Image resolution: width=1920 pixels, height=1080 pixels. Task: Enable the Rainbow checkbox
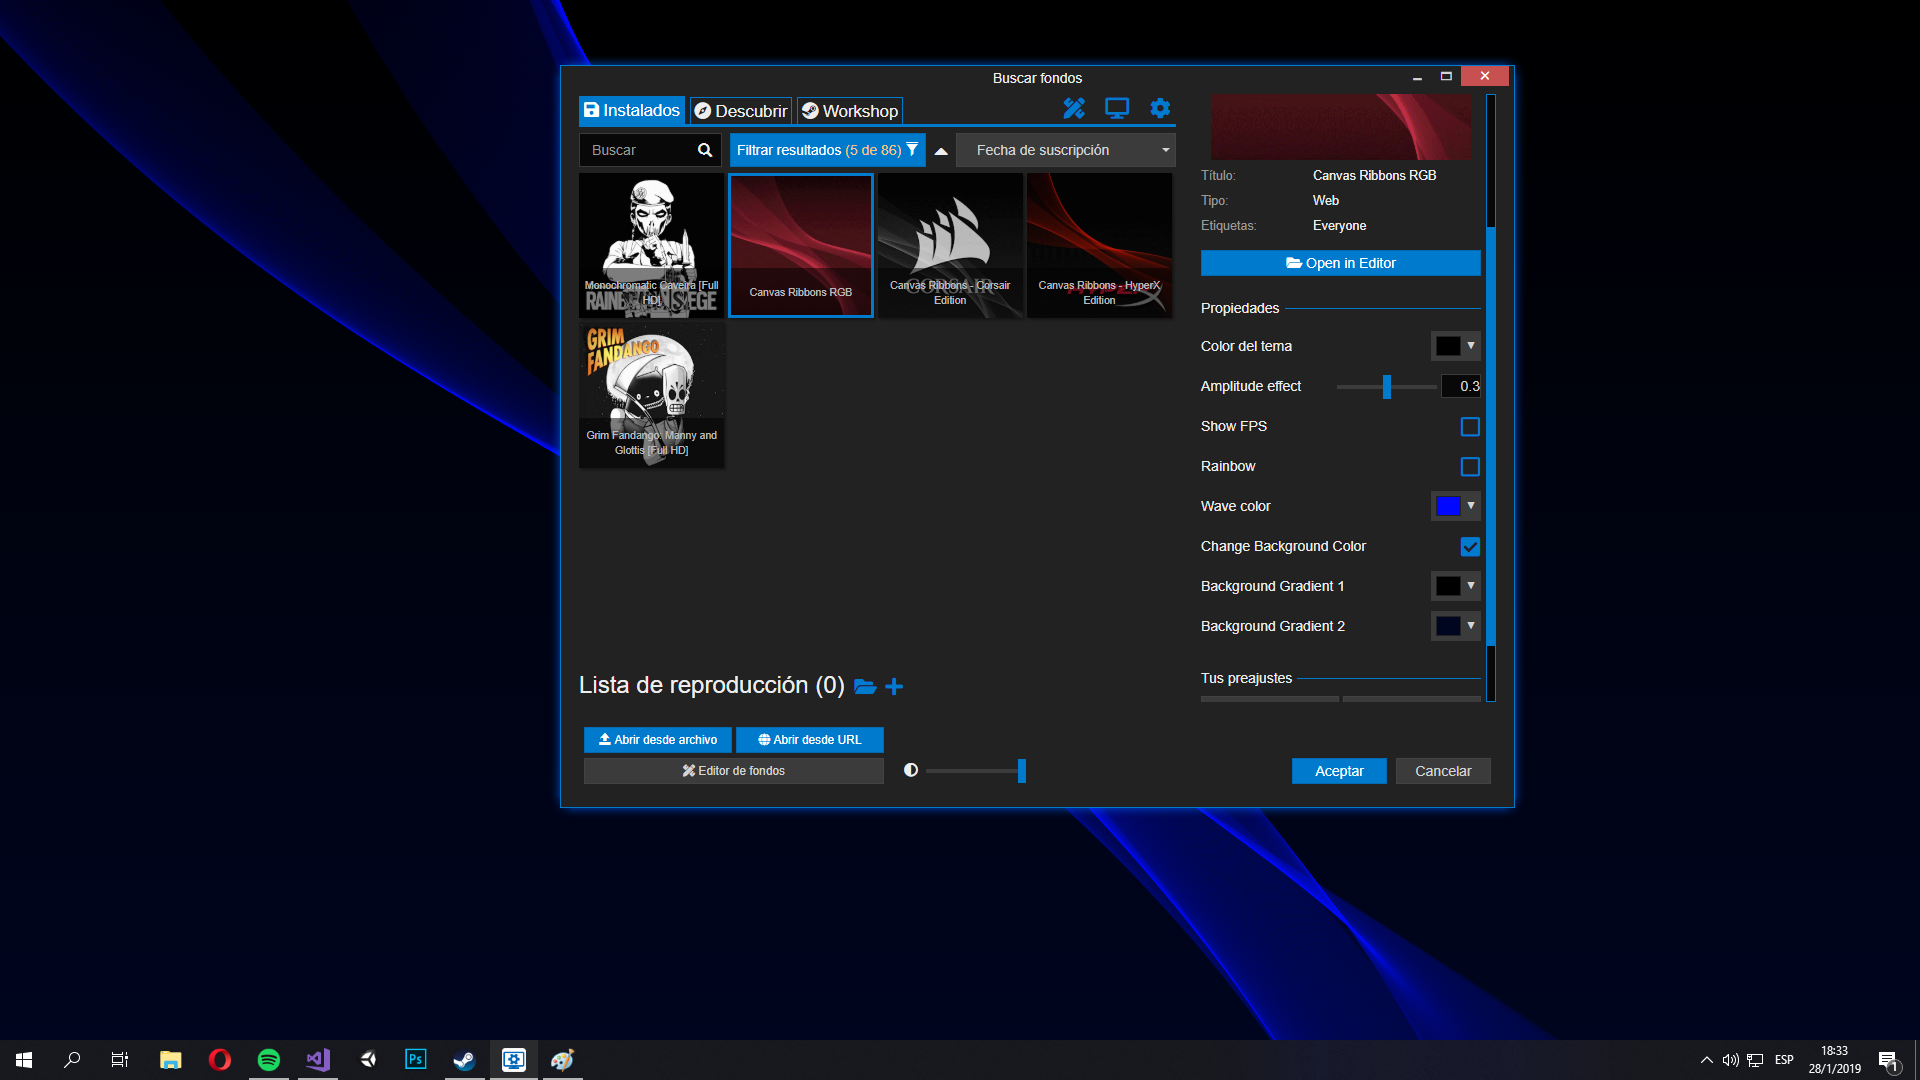(x=1469, y=467)
